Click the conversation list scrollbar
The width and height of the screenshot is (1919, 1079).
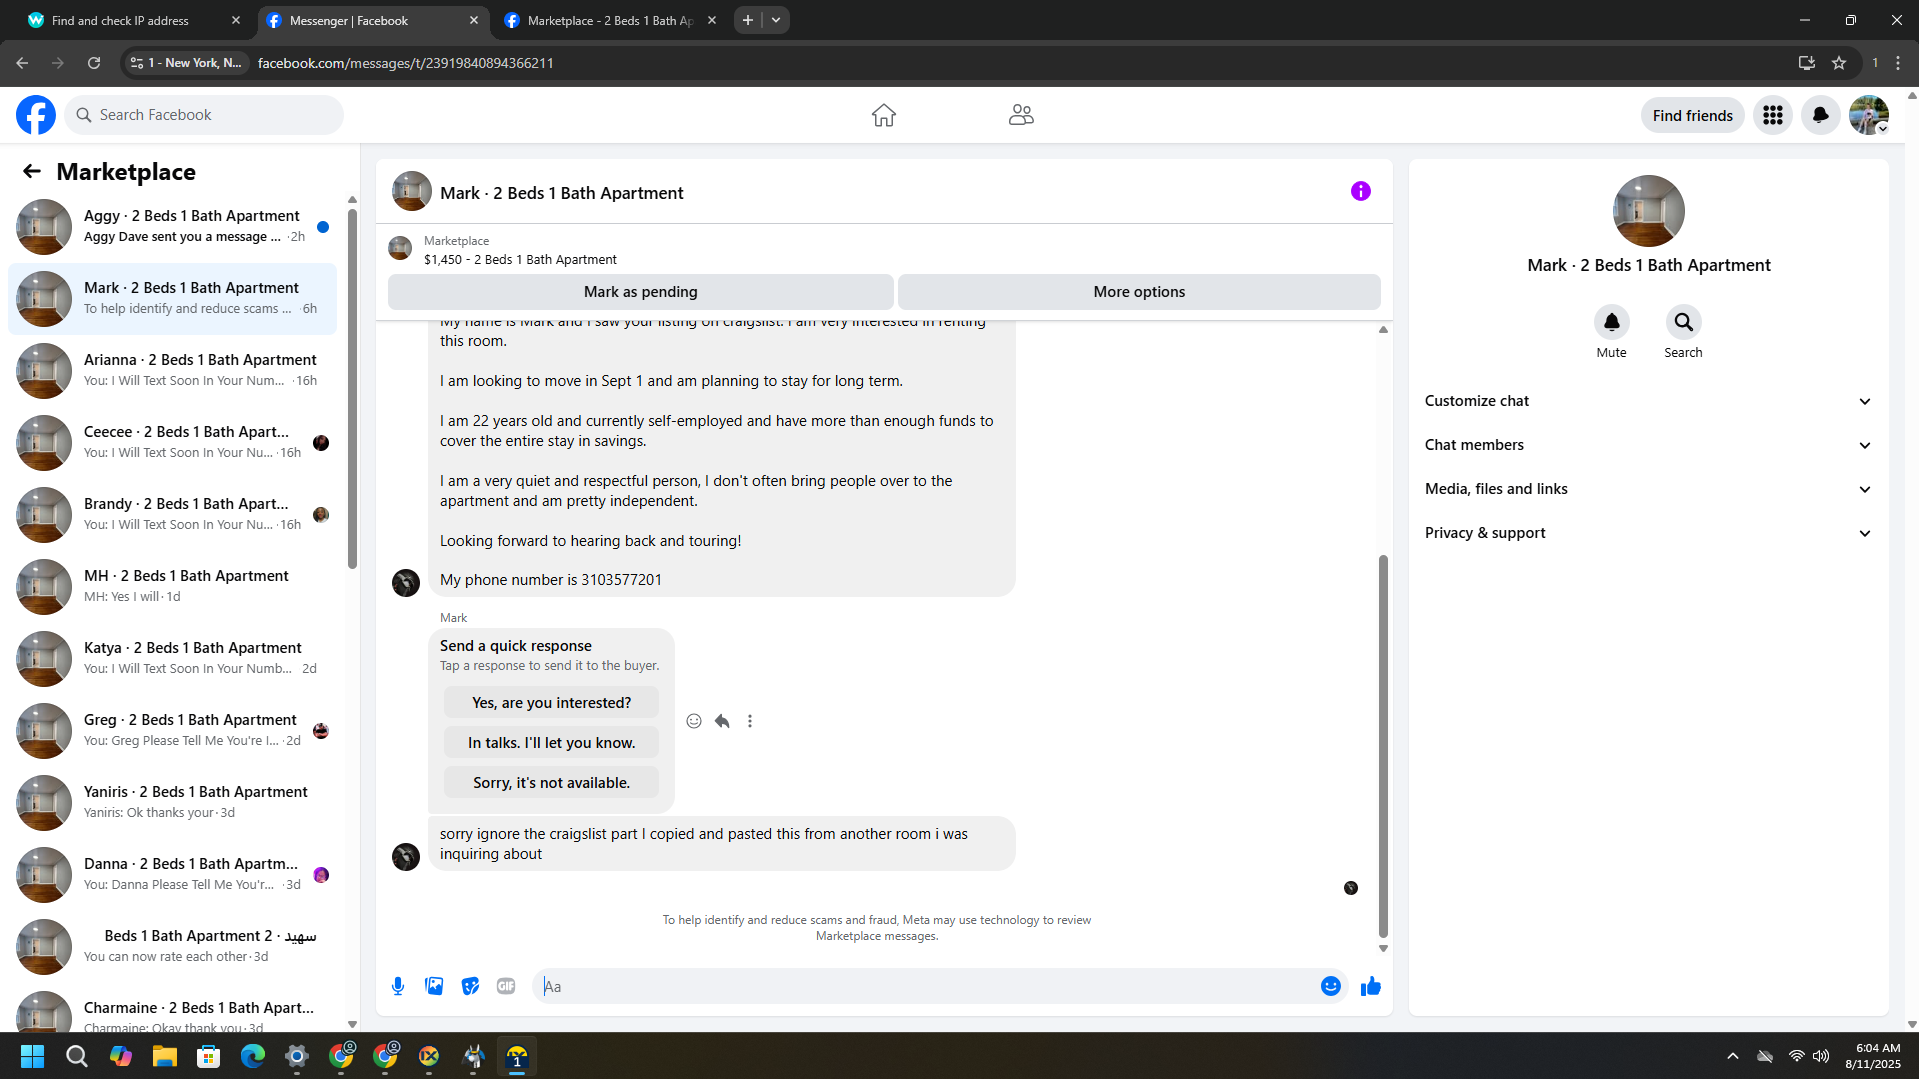point(352,388)
